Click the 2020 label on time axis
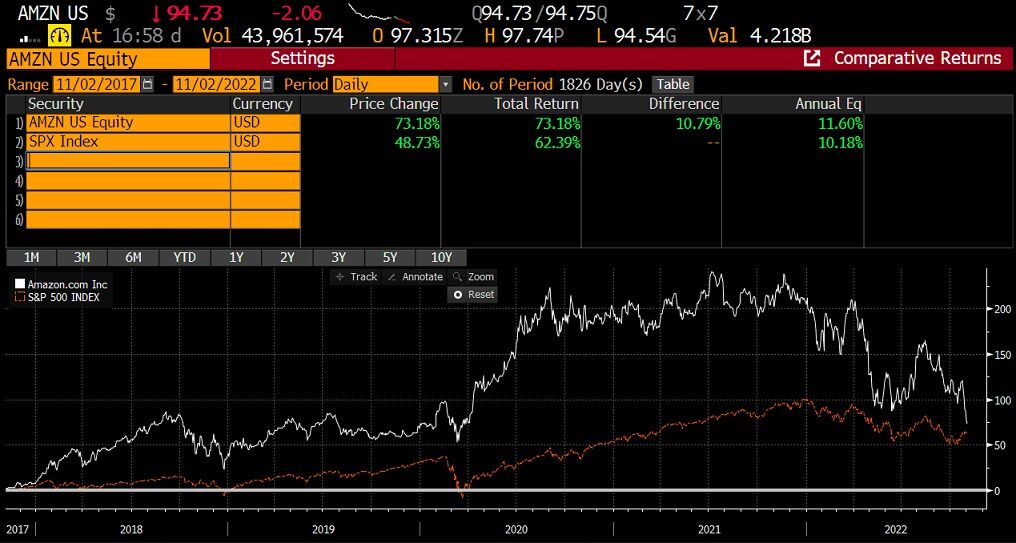 pos(516,529)
